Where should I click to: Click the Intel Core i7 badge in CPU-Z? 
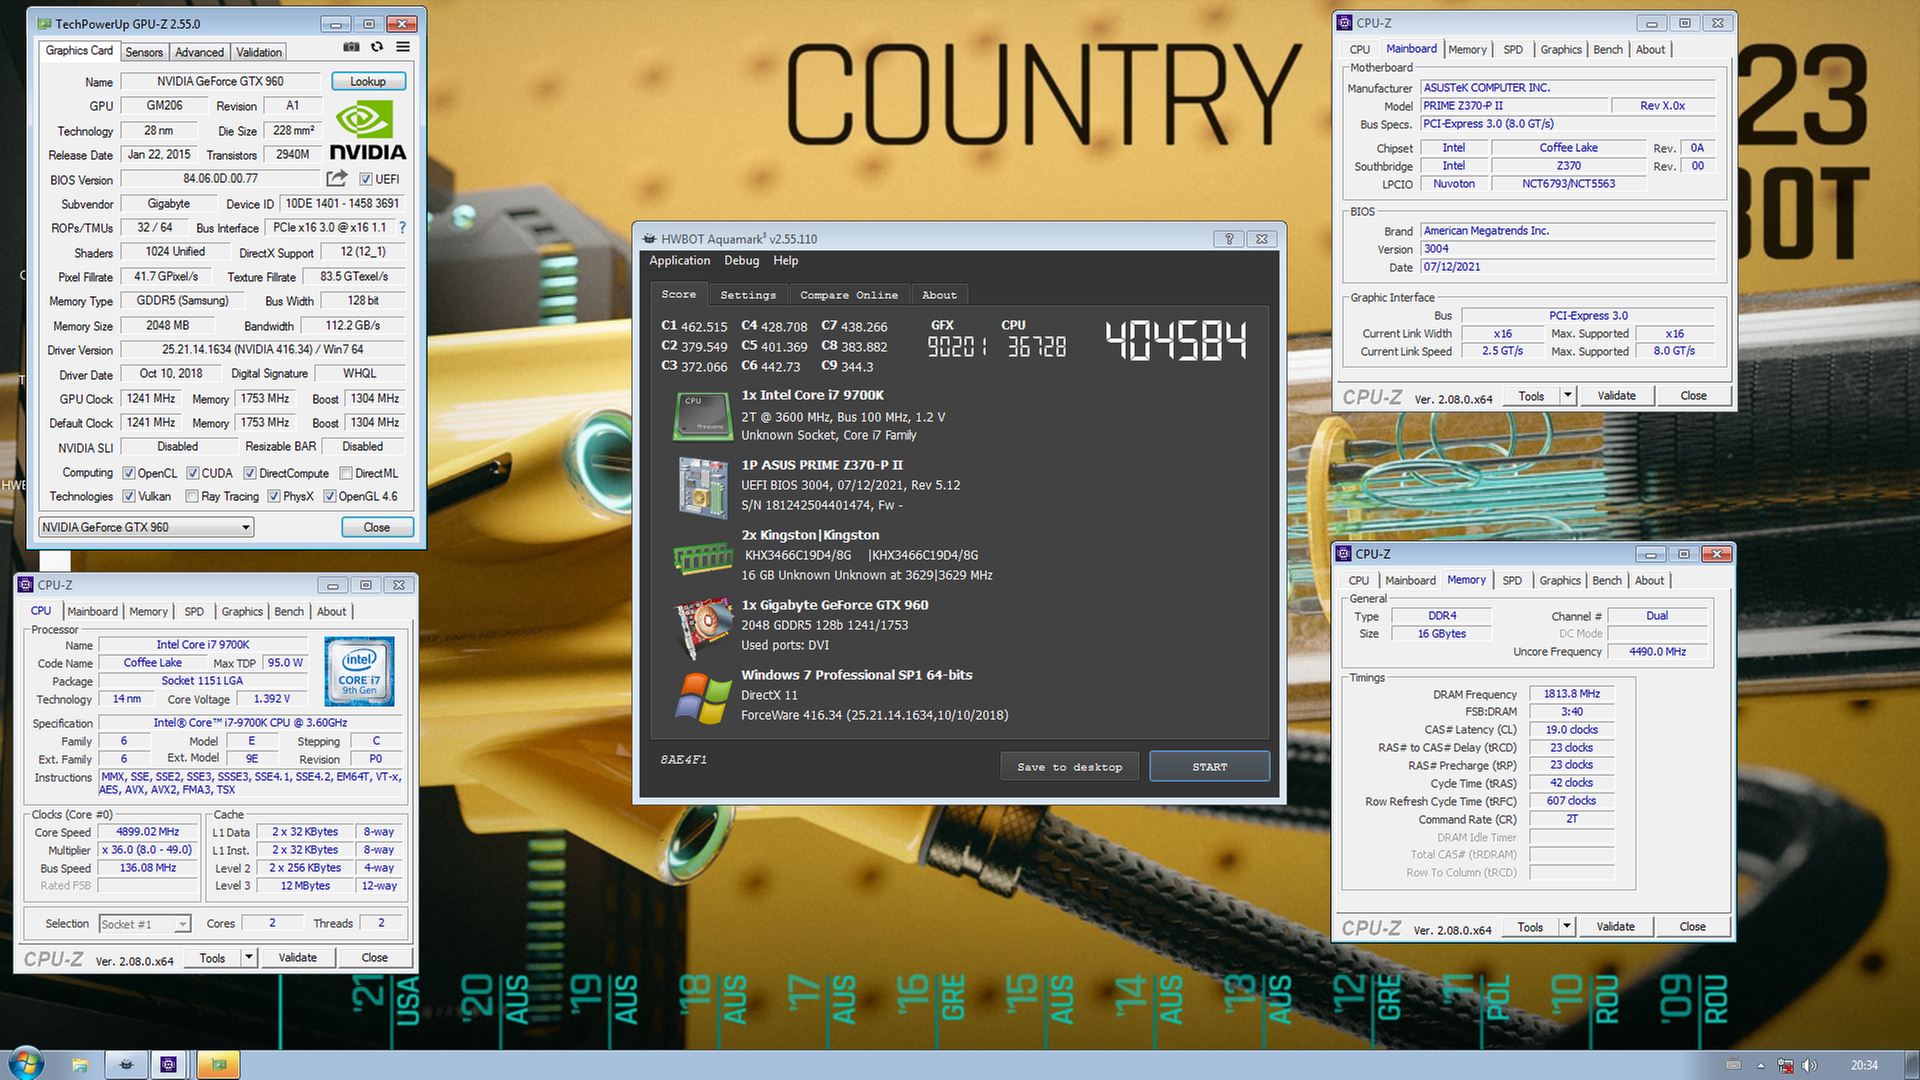point(359,672)
